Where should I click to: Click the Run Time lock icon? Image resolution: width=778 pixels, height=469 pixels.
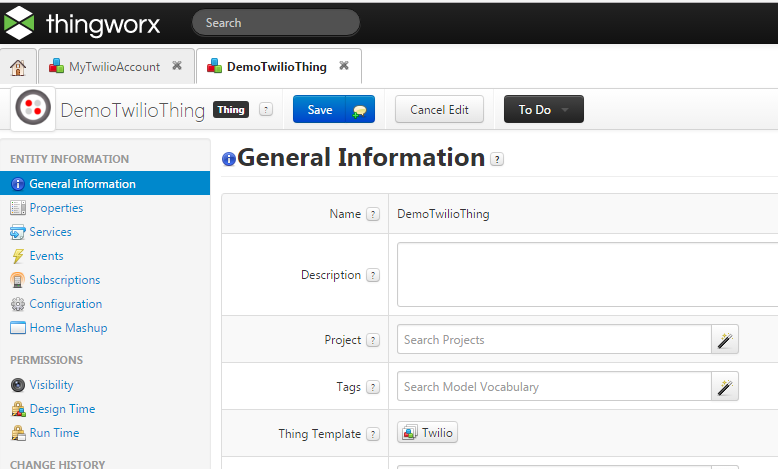(x=18, y=433)
